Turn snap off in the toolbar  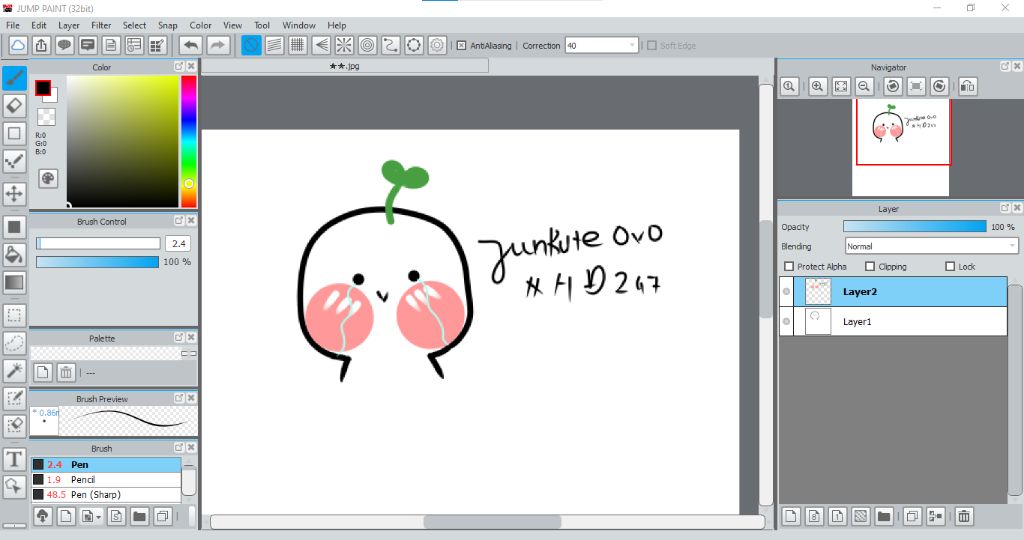pyautogui.click(x=251, y=45)
